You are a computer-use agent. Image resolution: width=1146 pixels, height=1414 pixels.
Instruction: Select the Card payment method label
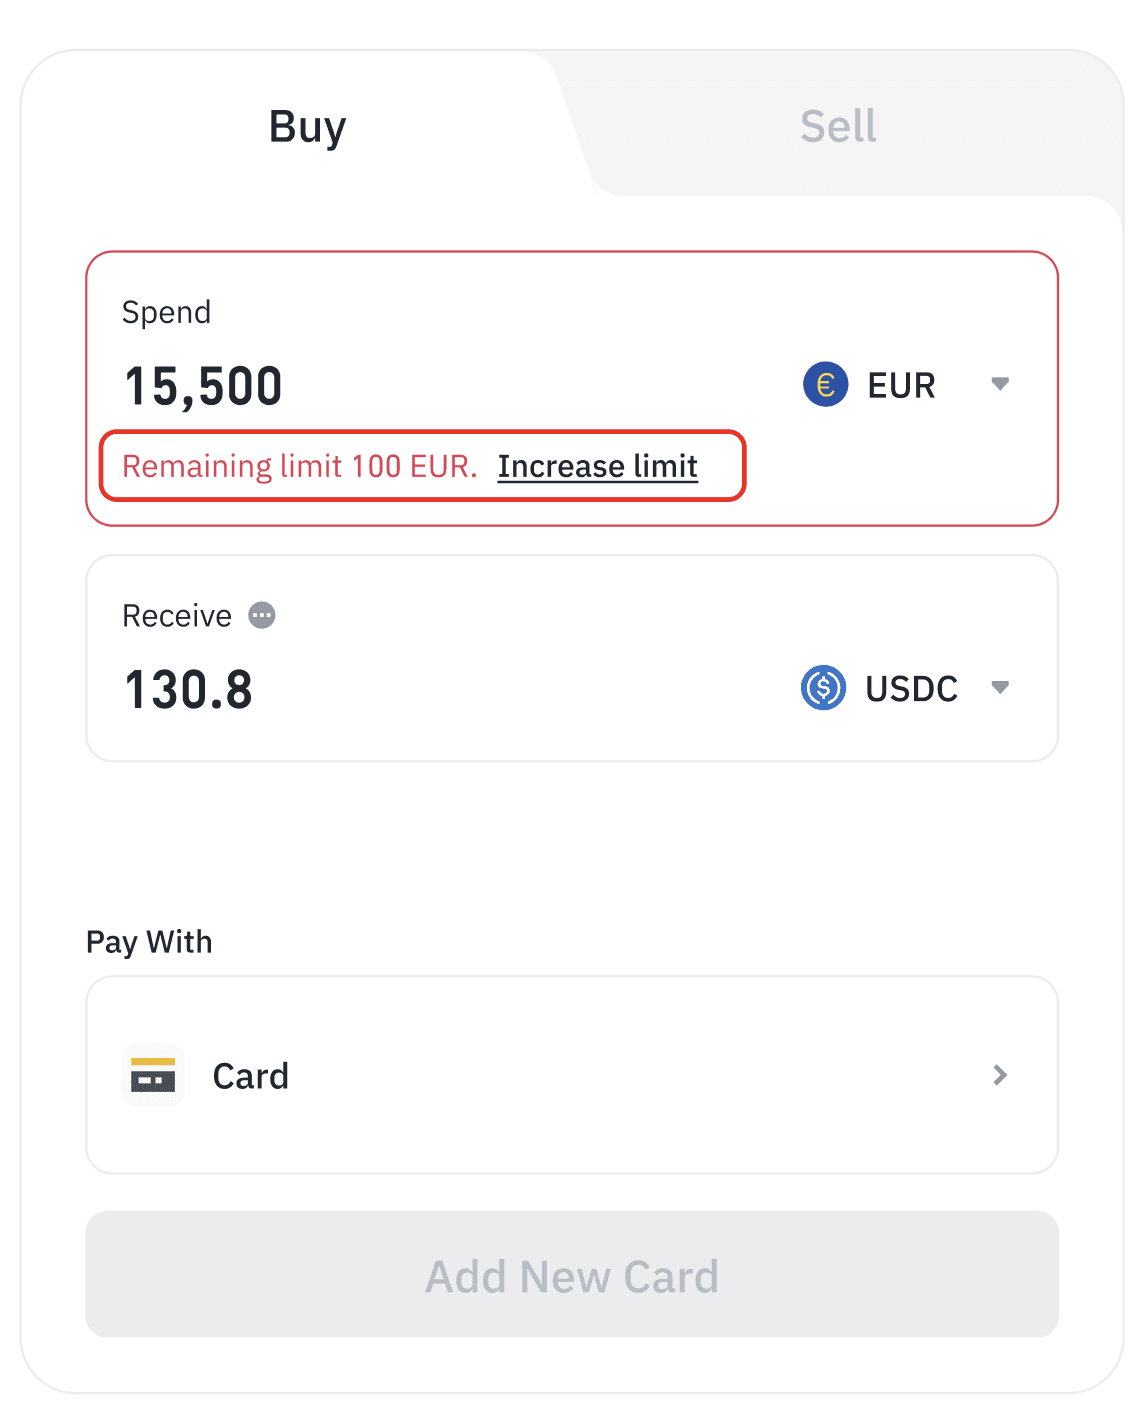[250, 1076]
